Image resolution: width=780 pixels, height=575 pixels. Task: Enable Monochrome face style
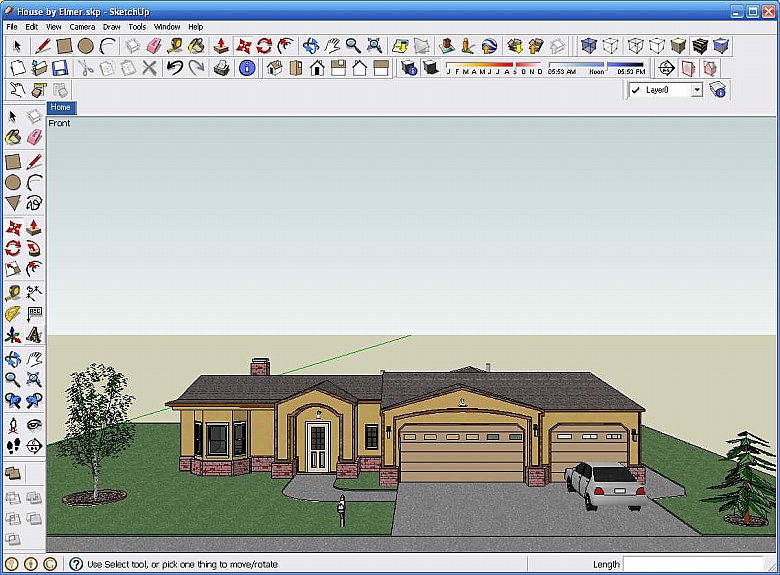[x=721, y=46]
